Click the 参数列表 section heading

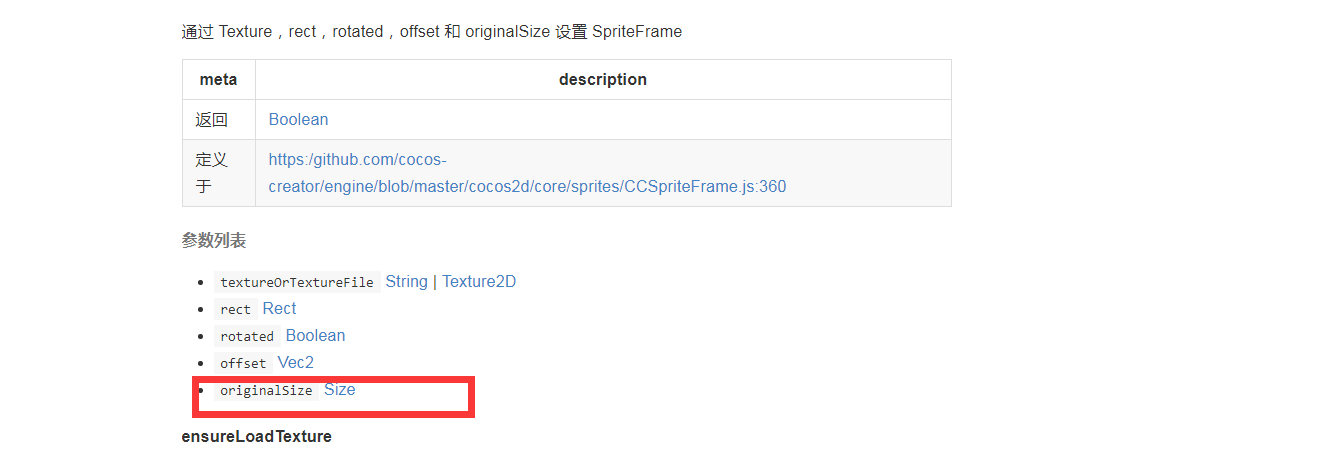(x=214, y=241)
